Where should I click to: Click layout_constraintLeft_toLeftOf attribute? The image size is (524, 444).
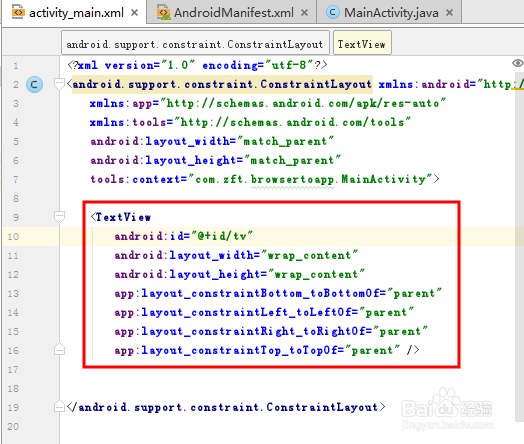coord(264,312)
